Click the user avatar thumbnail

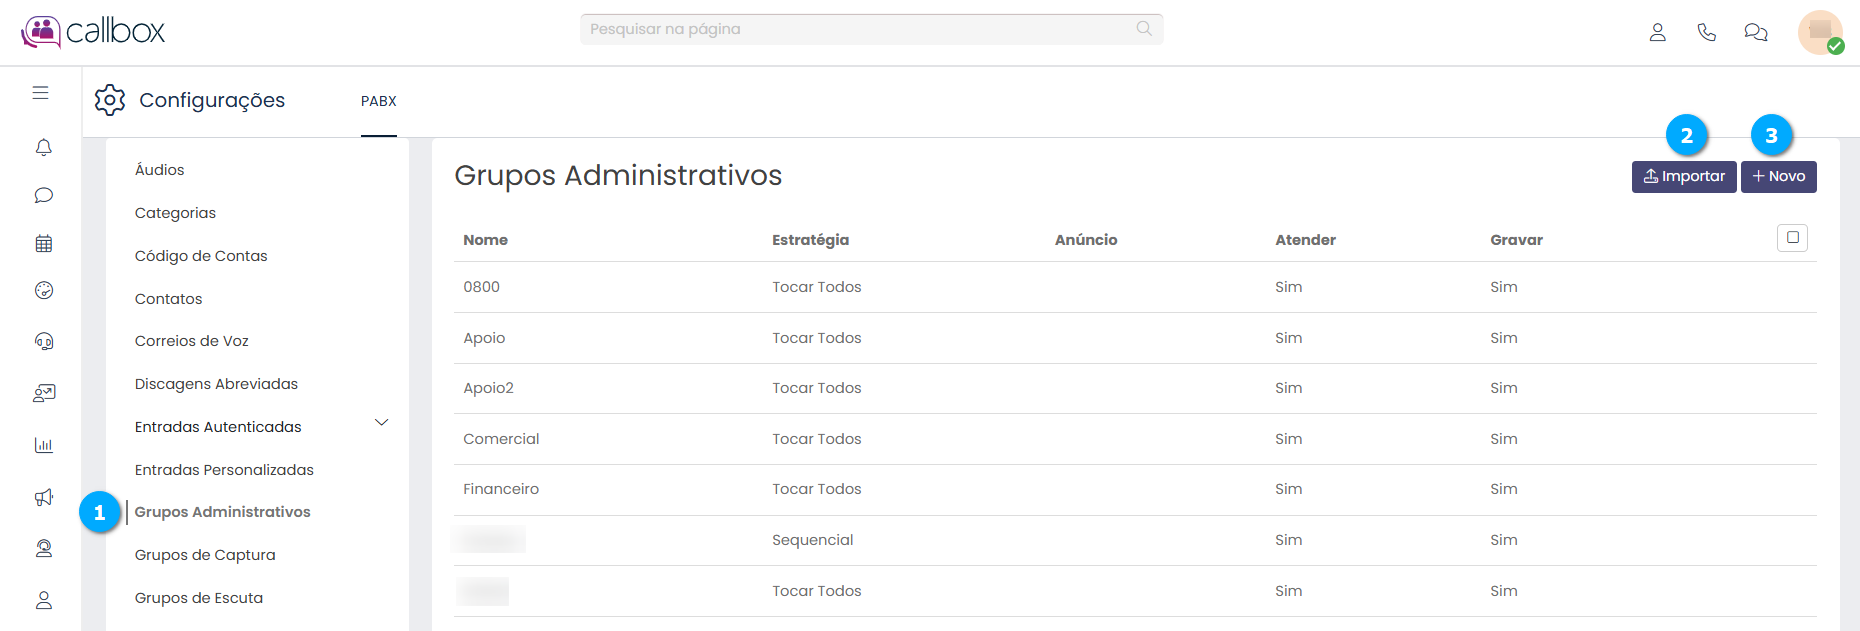1819,32
